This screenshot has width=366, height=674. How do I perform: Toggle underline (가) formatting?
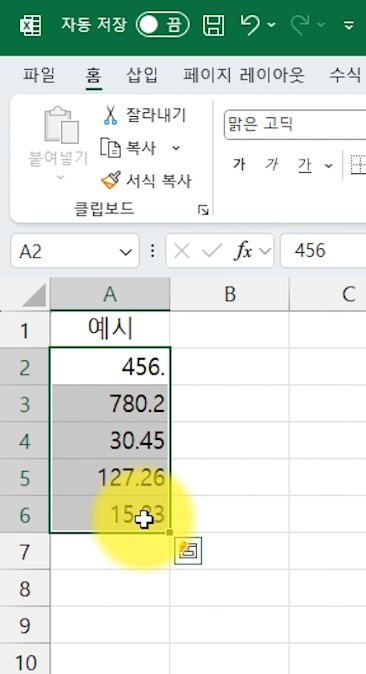[x=304, y=165]
